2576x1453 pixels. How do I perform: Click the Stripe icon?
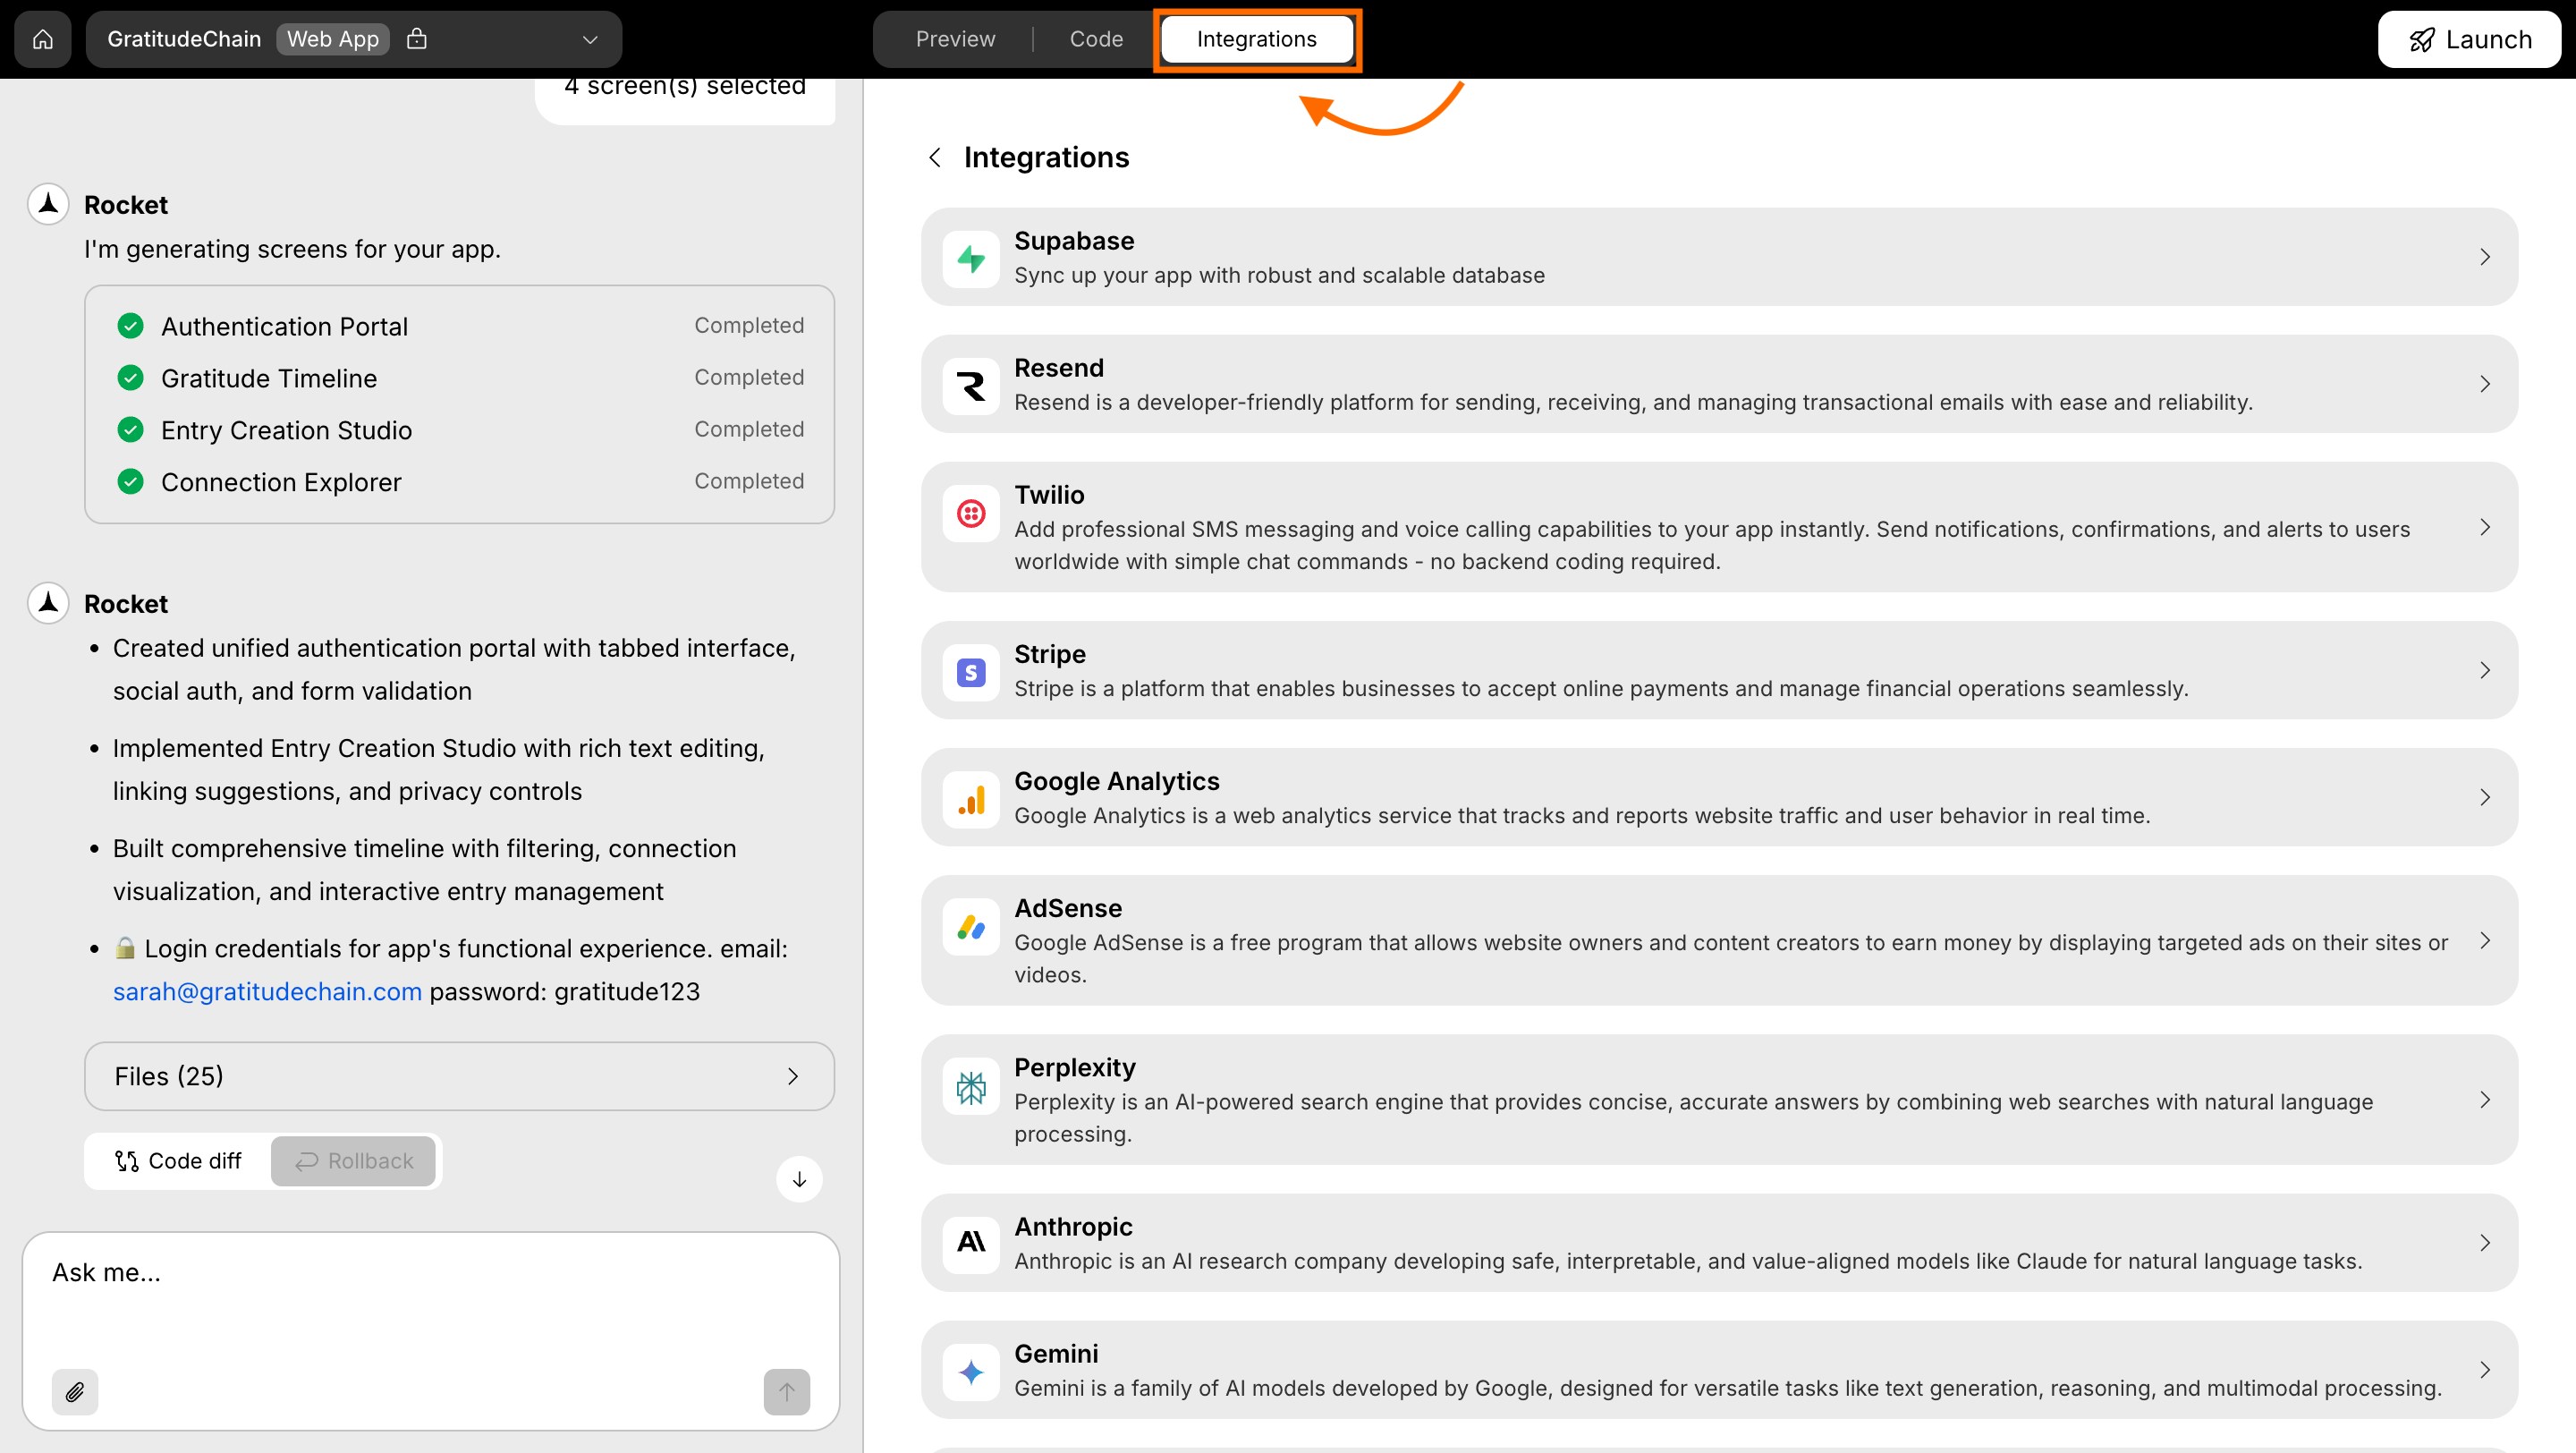(970, 671)
